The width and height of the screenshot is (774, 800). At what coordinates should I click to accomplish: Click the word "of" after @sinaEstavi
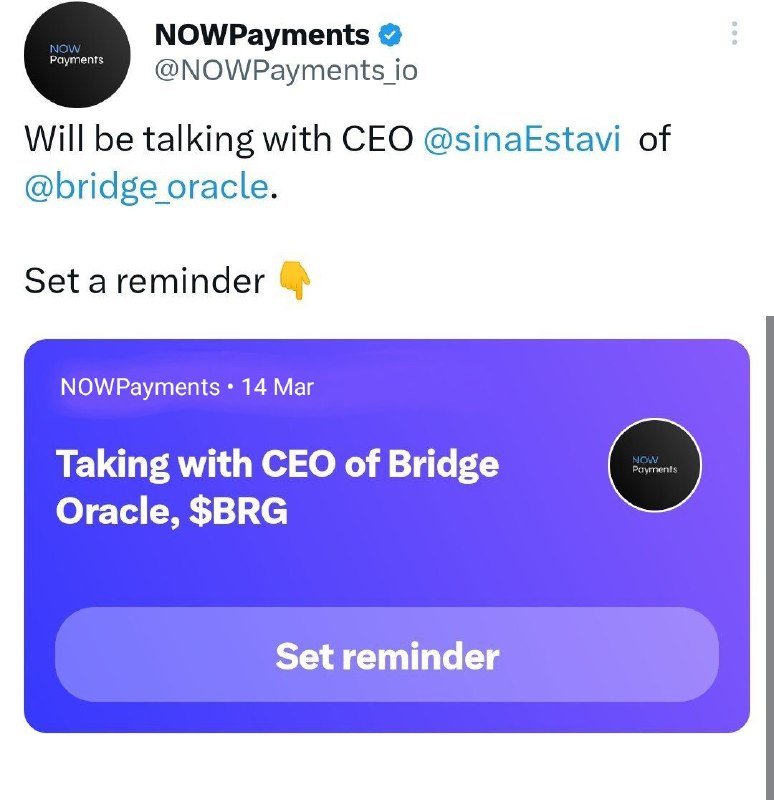click(654, 138)
